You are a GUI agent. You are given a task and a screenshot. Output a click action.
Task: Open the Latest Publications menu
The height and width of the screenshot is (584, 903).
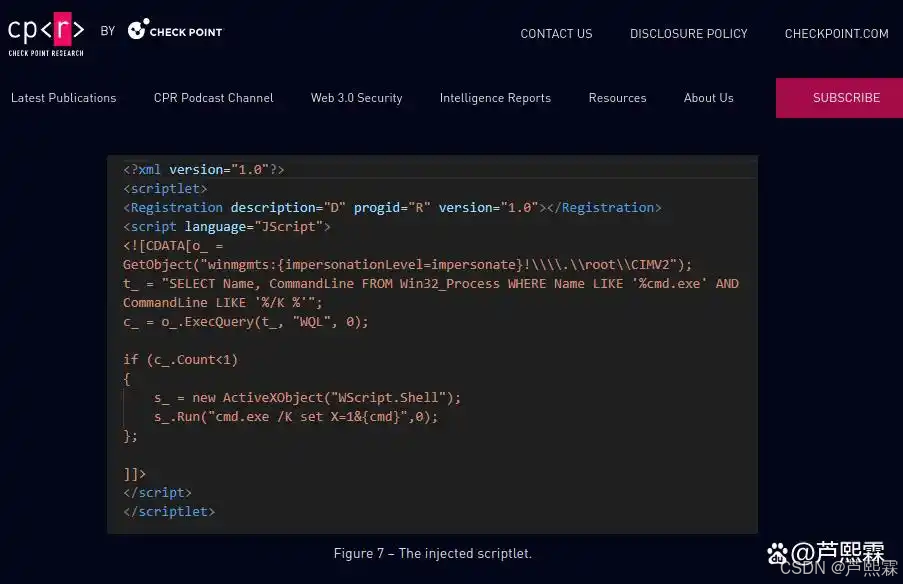(x=63, y=98)
